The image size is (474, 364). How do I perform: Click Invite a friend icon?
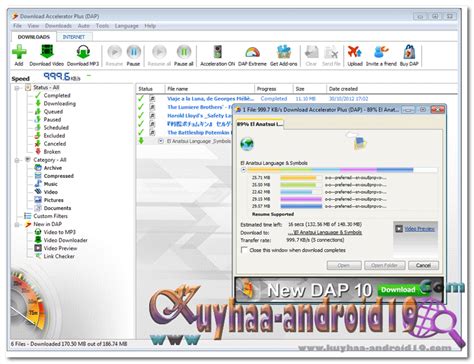[x=381, y=52]
